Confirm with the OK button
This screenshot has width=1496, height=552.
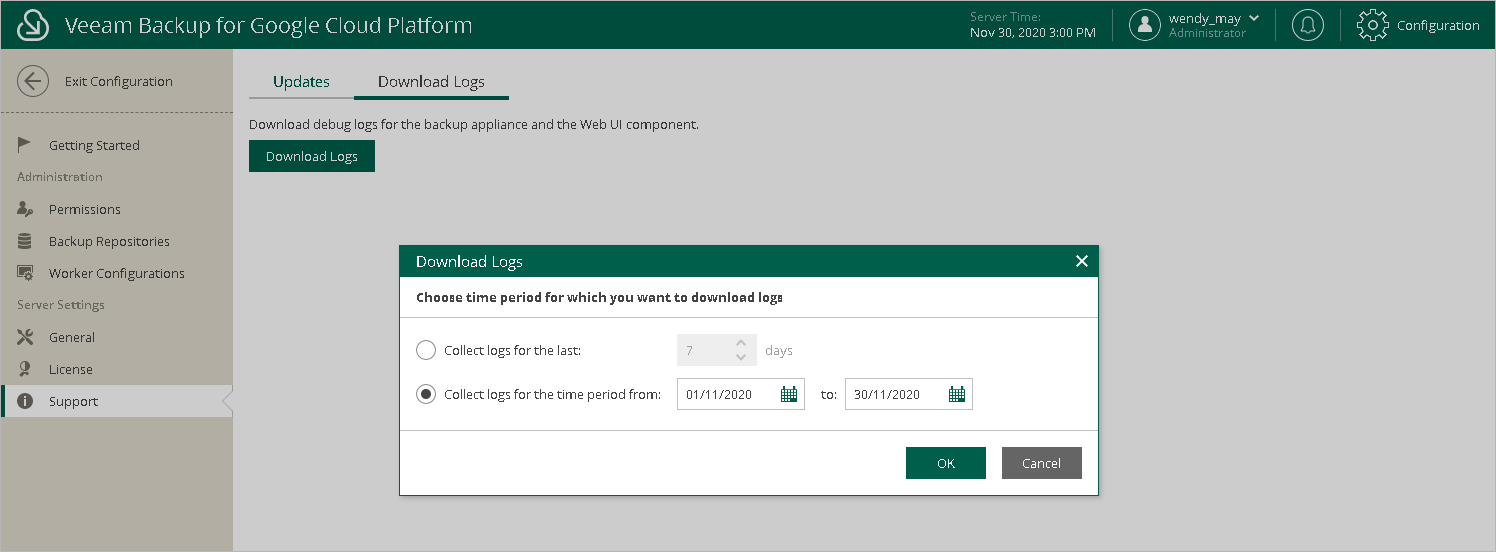[946, 463]
